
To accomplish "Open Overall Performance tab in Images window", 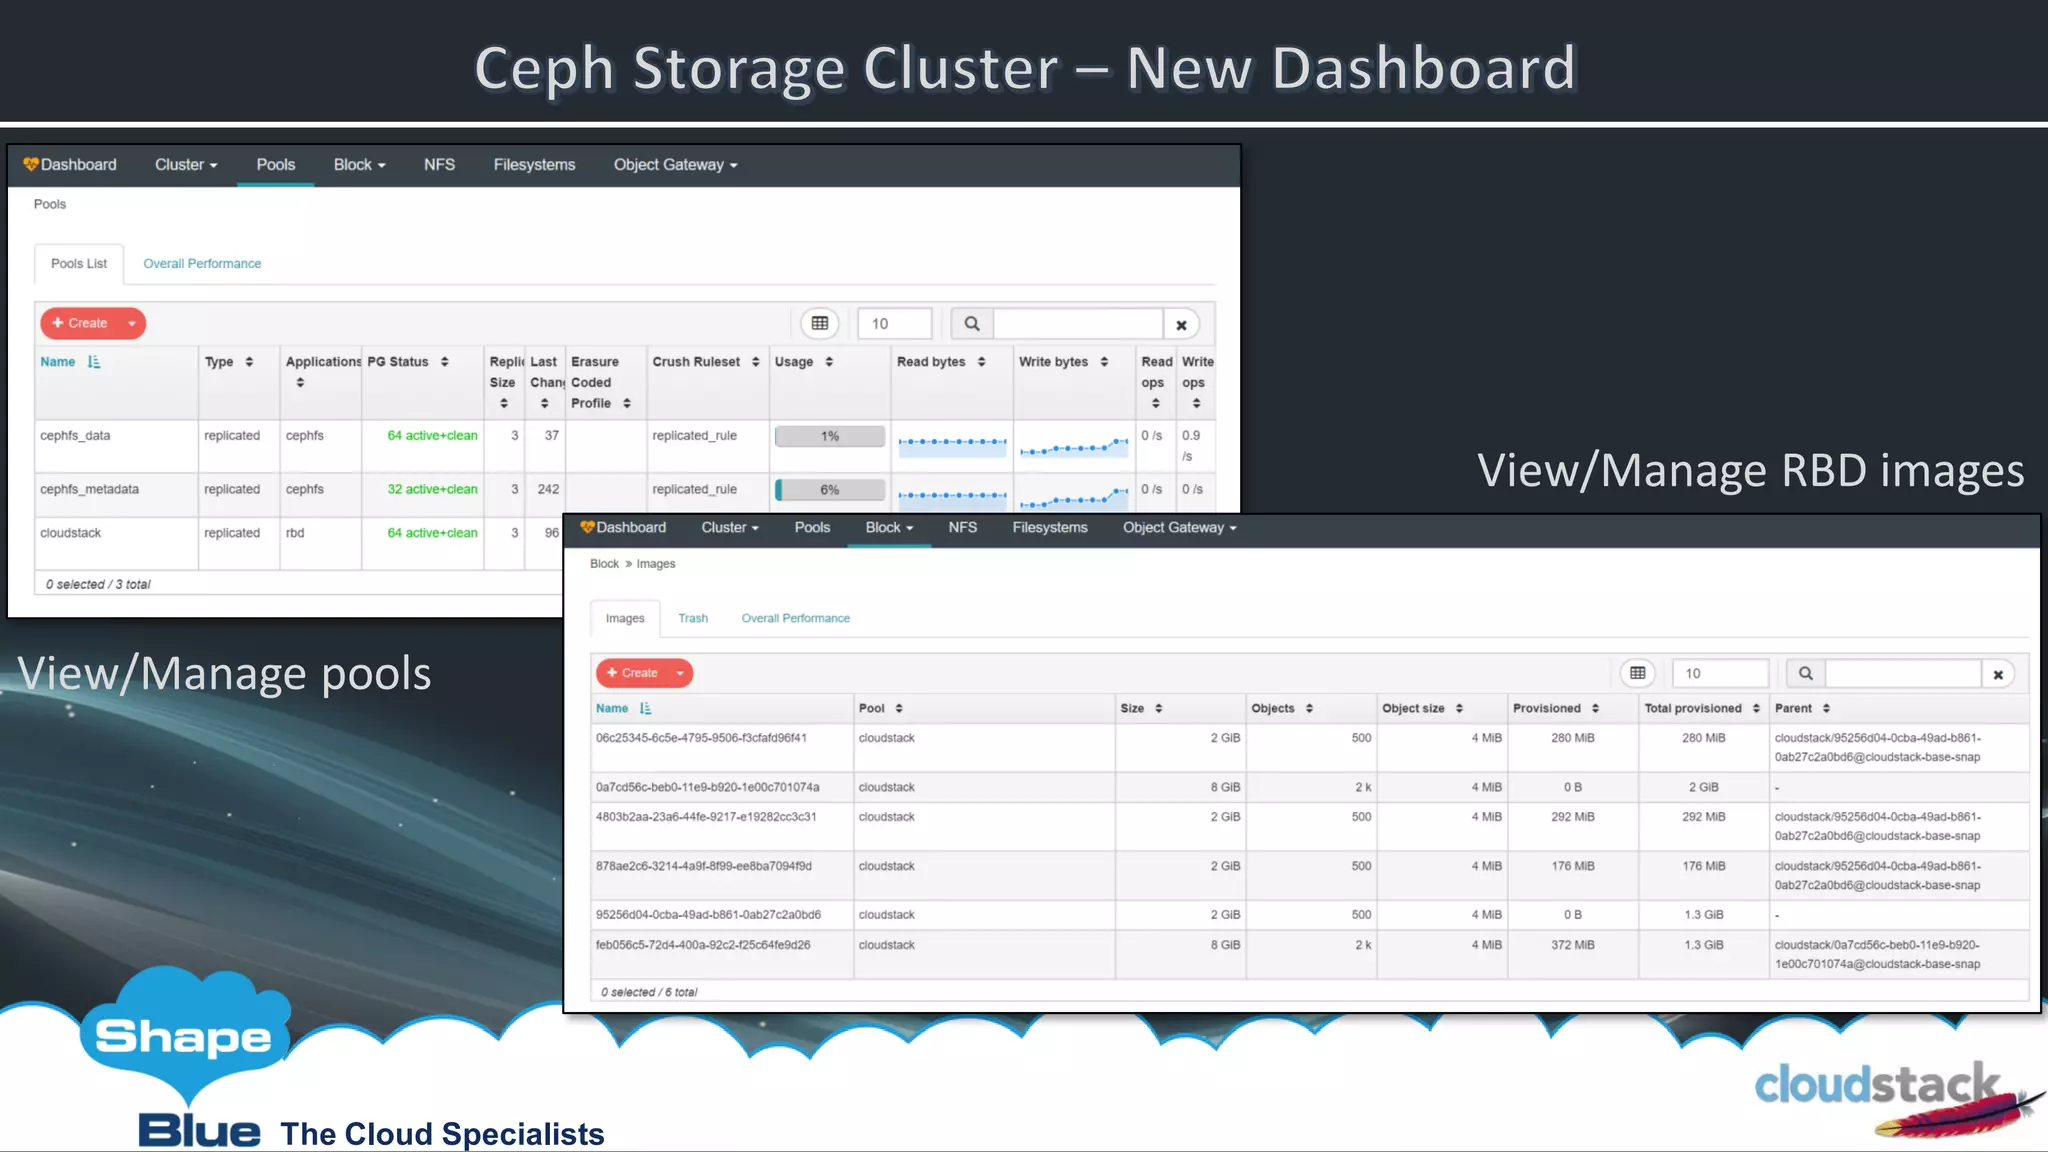I will [x=795, y=618].
